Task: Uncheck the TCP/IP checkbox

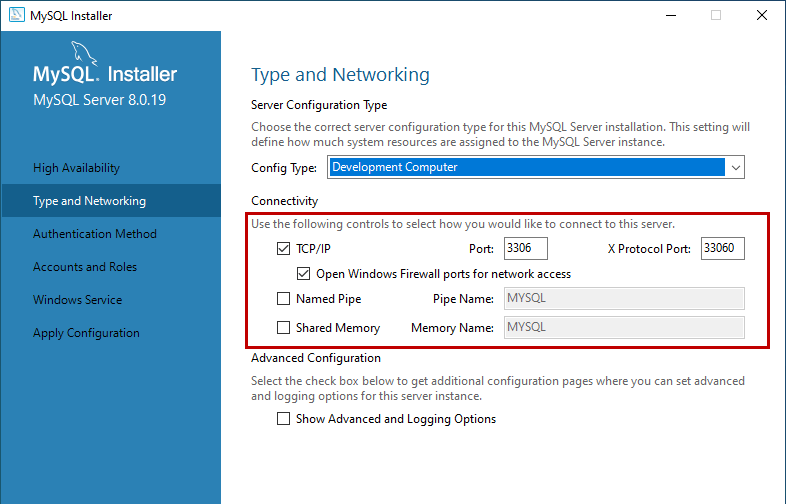Action: 283,248
